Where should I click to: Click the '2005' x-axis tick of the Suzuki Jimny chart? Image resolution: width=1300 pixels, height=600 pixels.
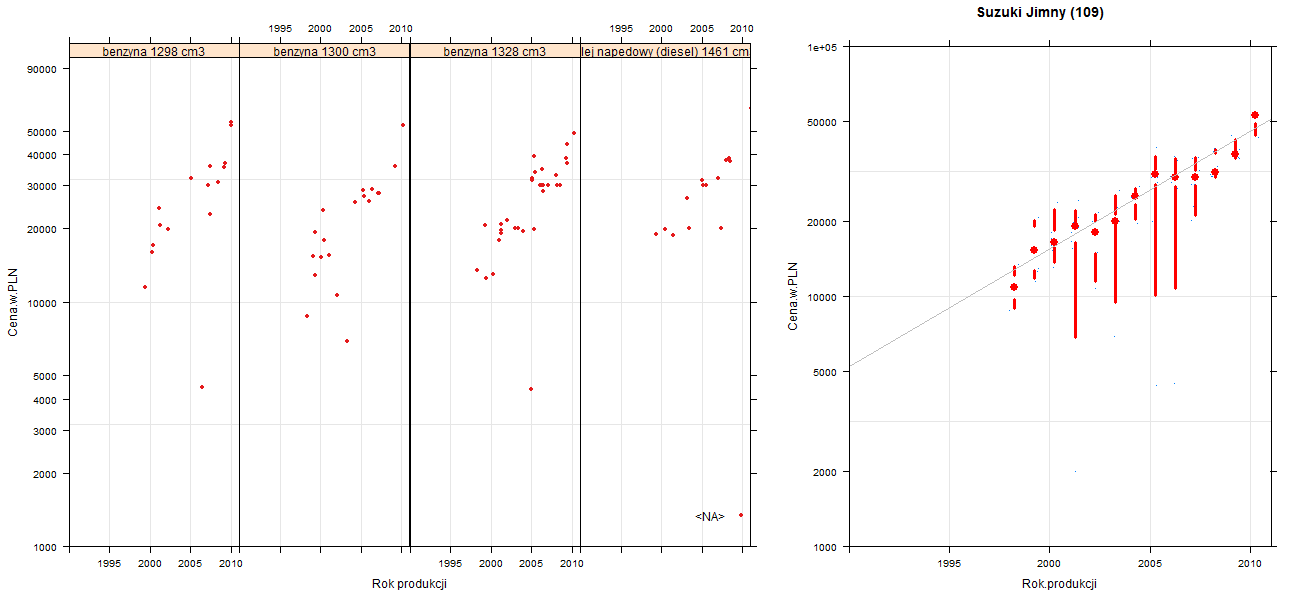(x=1150, y=564)
